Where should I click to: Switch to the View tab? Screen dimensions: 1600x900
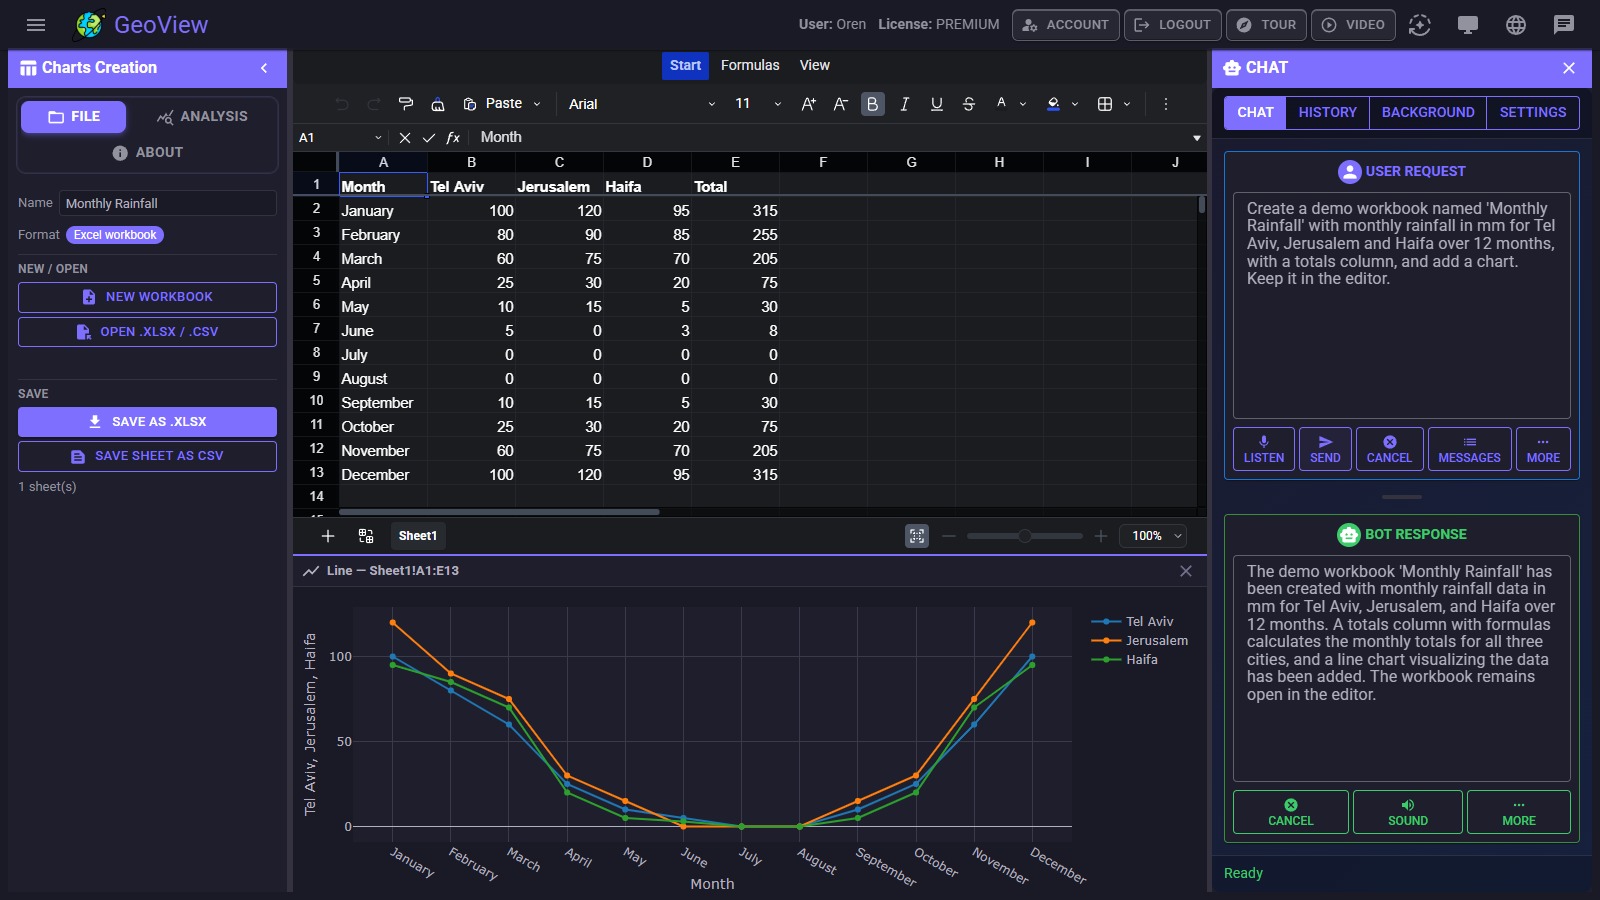(x=814, y=65)
